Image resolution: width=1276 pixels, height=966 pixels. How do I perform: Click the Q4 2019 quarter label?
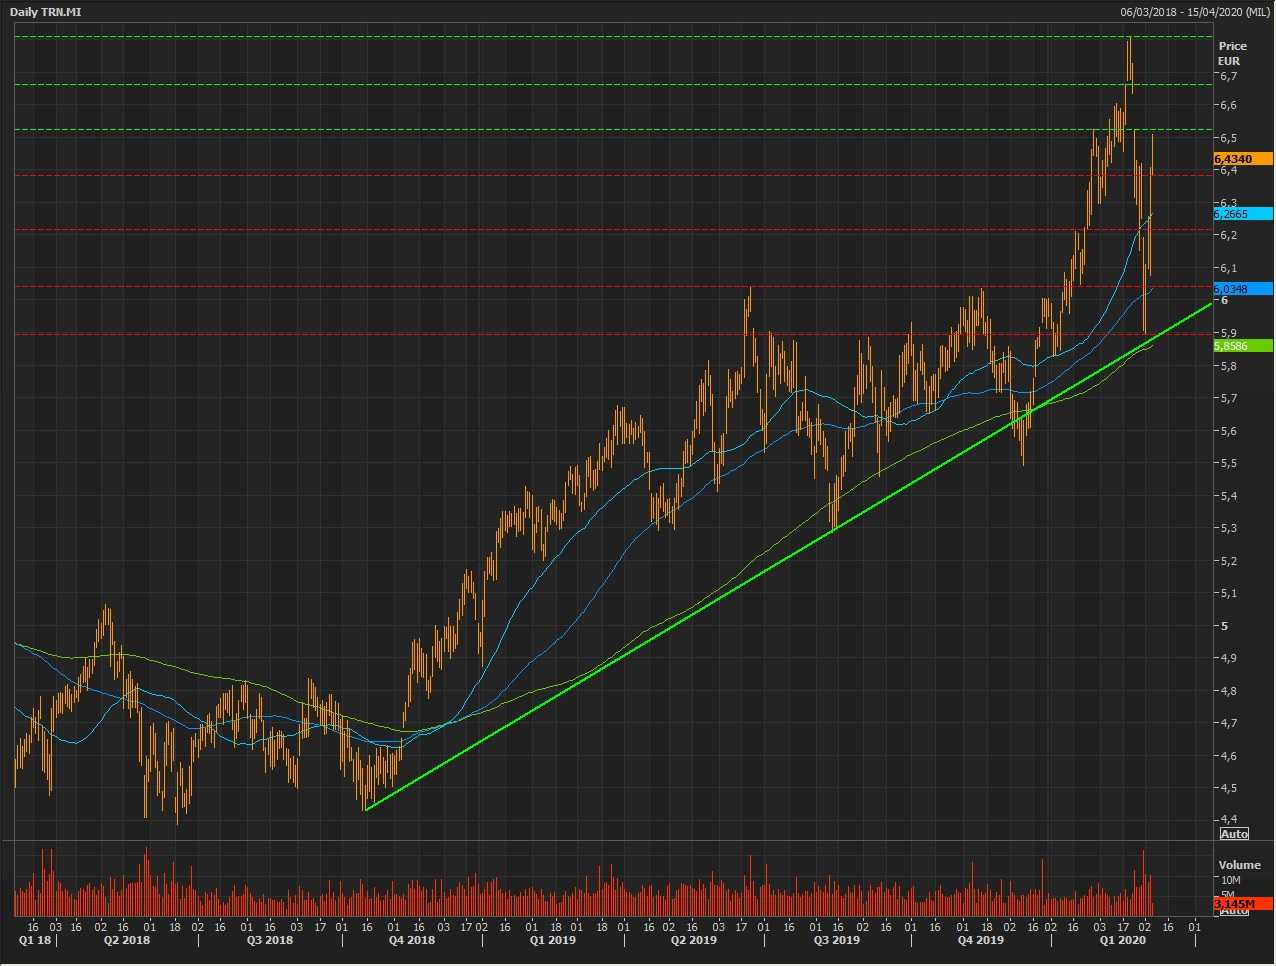pyautogui.click(x=980, y=941)
